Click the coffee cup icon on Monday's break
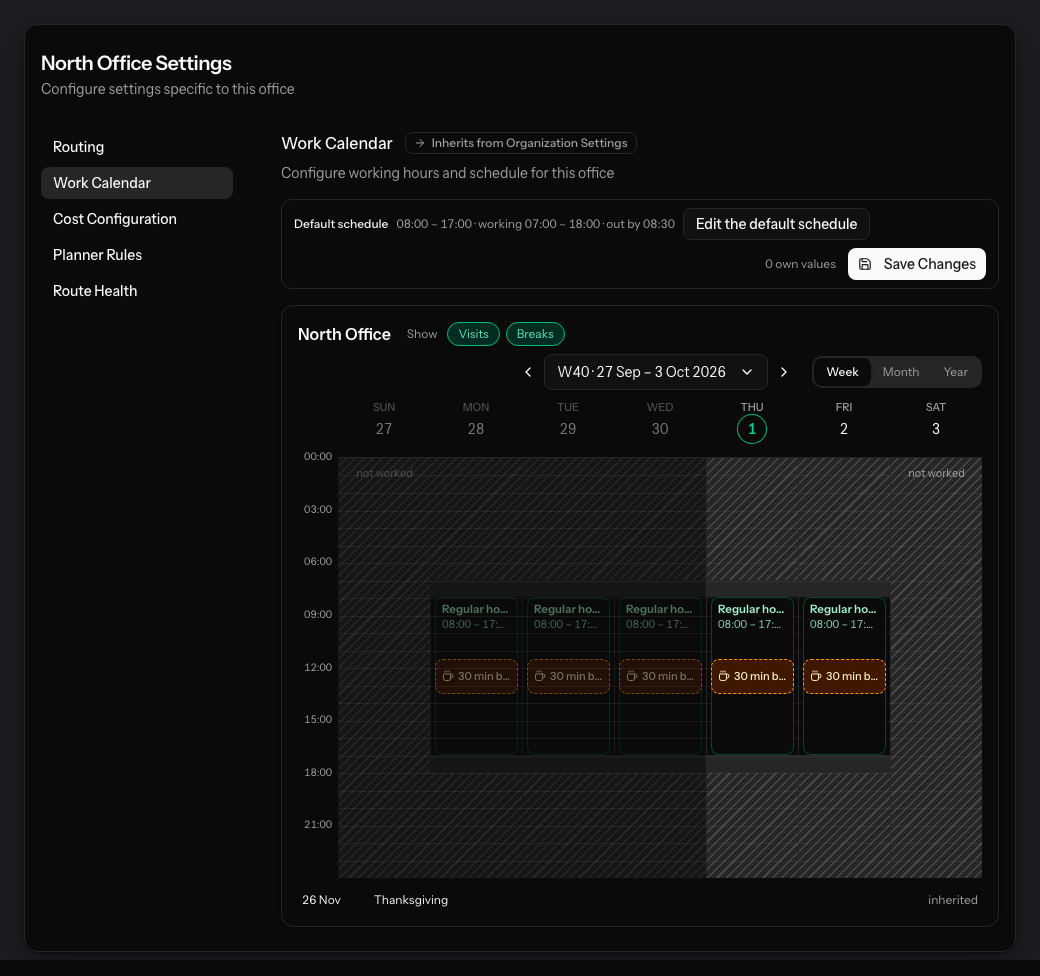Screen dimensions: 1040x976 [x=448, y=676]
